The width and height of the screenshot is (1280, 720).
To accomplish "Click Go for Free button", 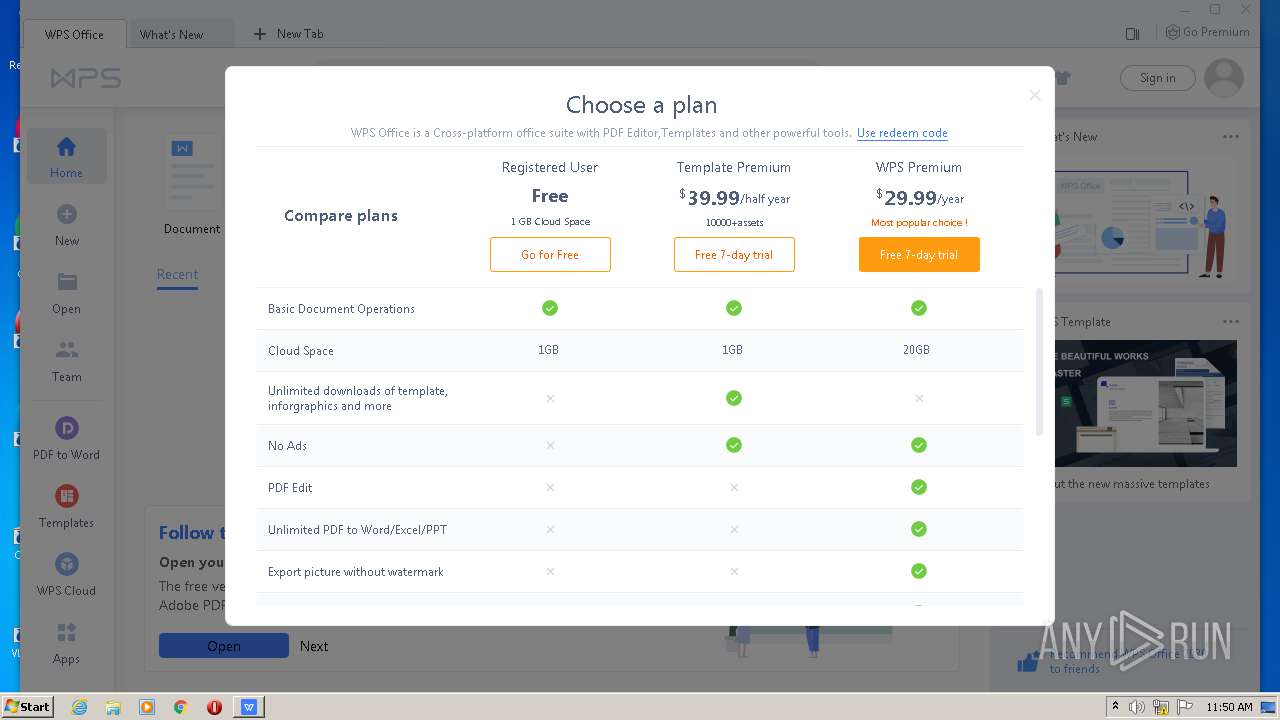I will (550, 255).
